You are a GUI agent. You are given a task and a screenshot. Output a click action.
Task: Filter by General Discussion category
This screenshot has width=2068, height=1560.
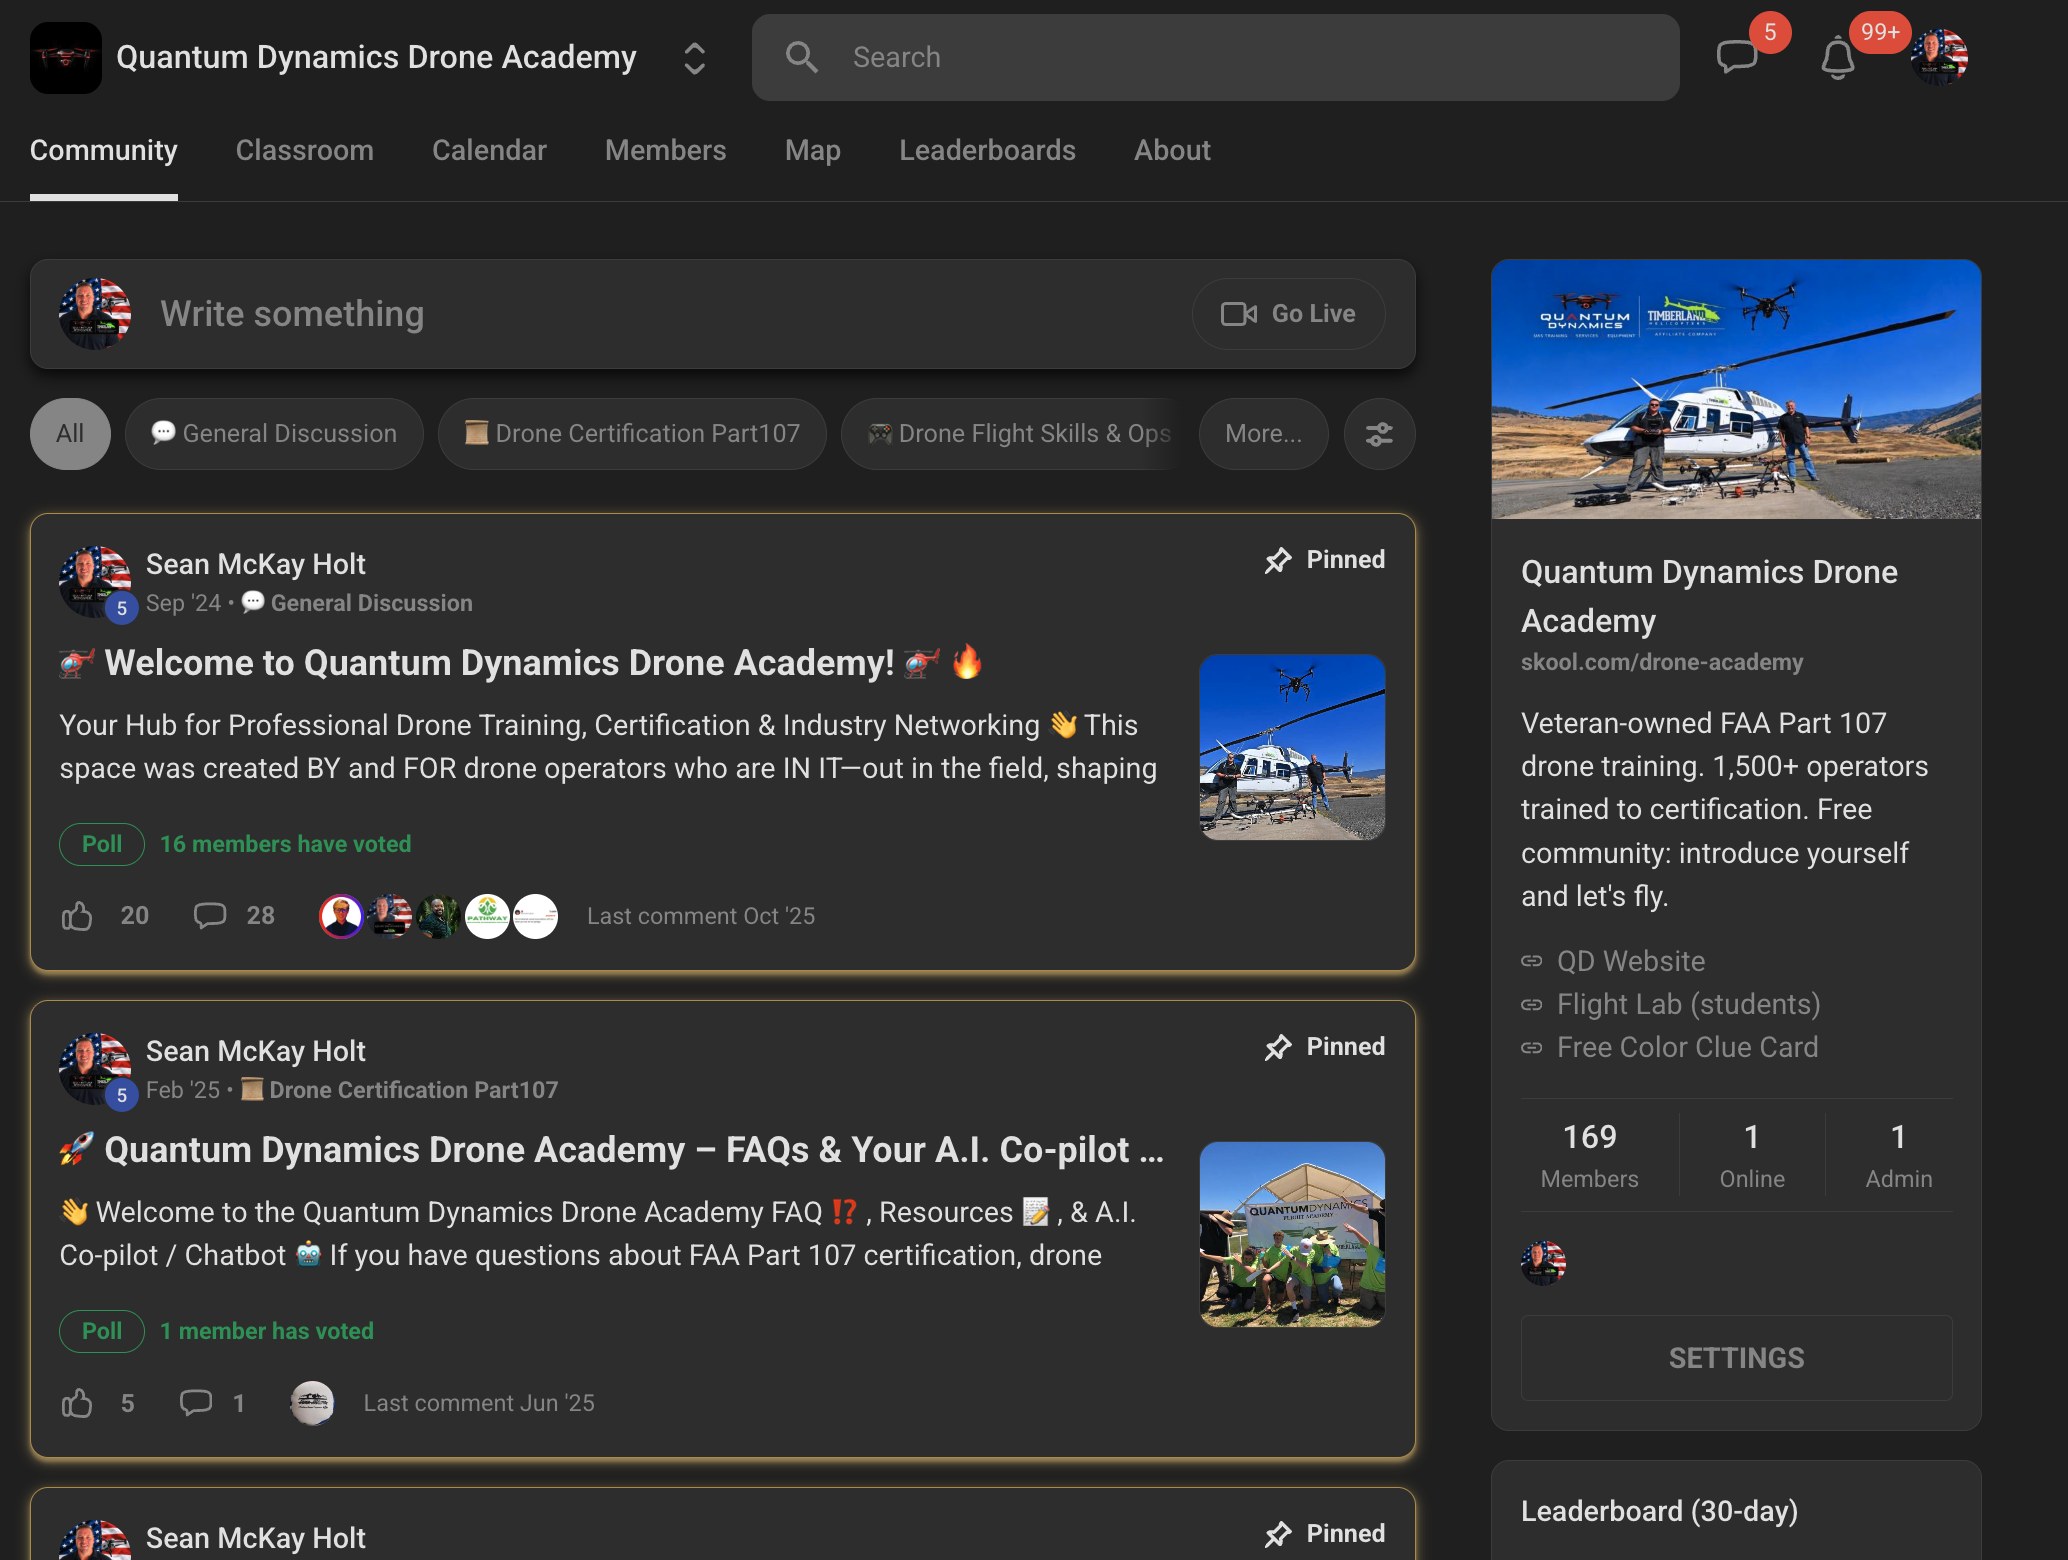point(274,434)
